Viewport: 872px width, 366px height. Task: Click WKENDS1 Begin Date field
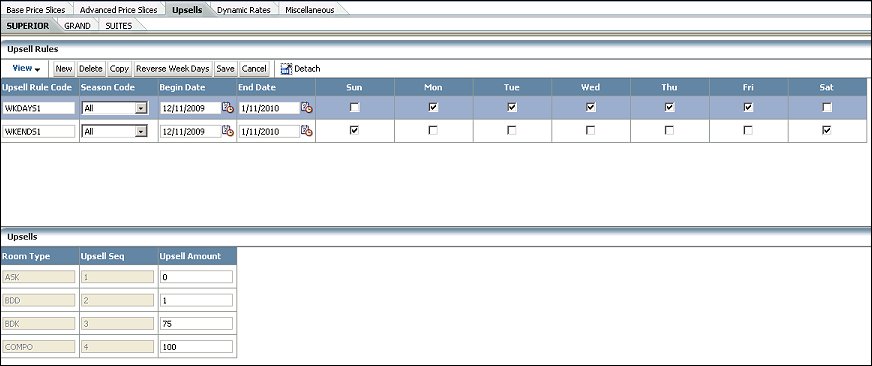[191, 131]
